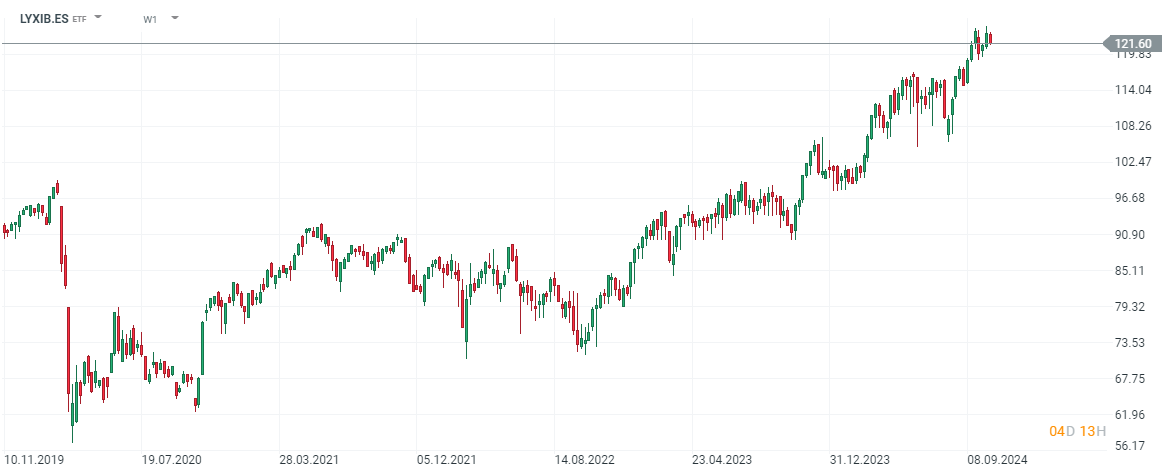
Task: Click the 56.17 bottom price axis value
Action: (1133, 446)
